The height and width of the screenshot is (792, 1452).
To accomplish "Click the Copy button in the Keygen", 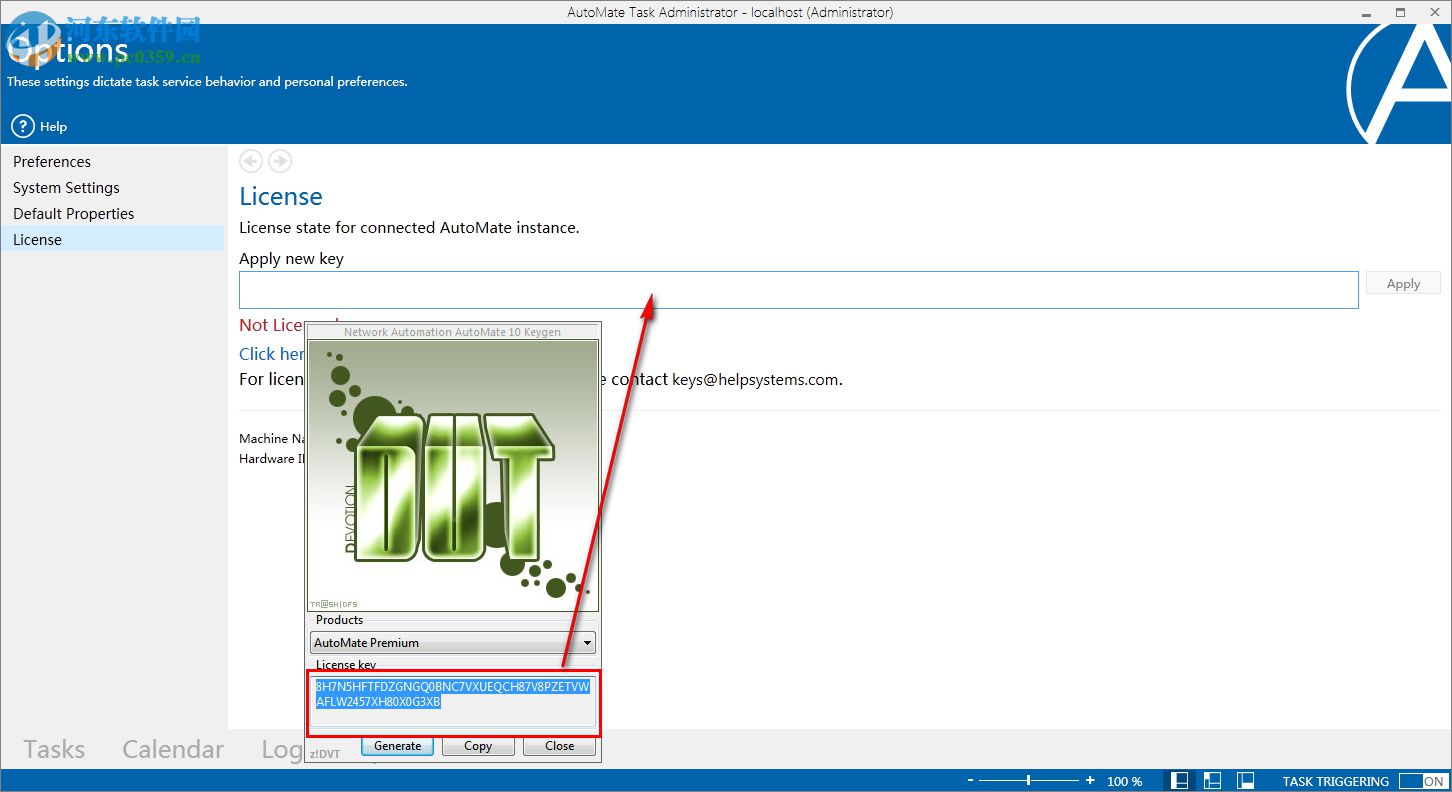I will (x=478, y=745).
